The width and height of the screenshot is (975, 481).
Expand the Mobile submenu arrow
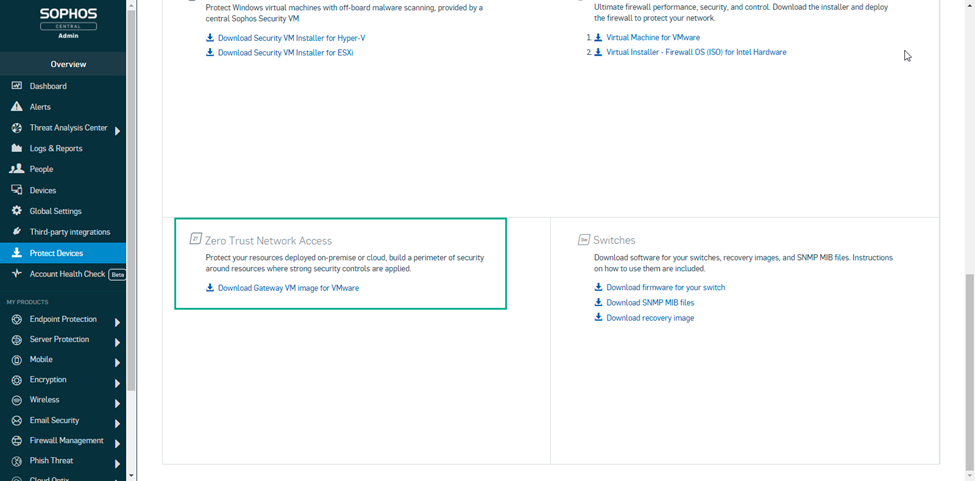[117, 363]
